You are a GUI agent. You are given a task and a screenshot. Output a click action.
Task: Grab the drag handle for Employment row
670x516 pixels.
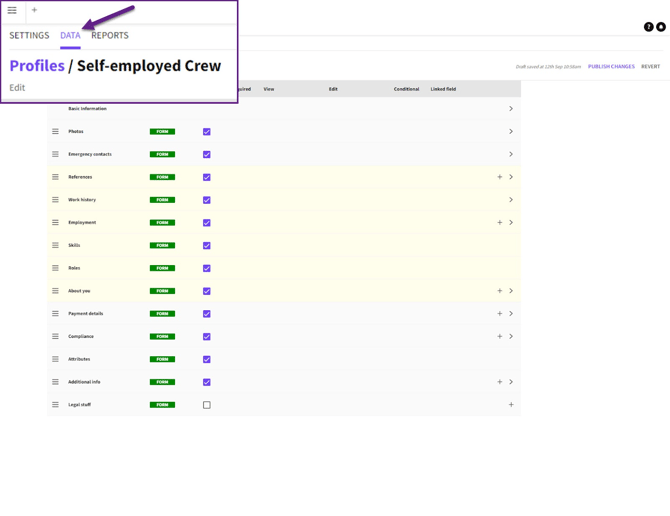(56, 223)
